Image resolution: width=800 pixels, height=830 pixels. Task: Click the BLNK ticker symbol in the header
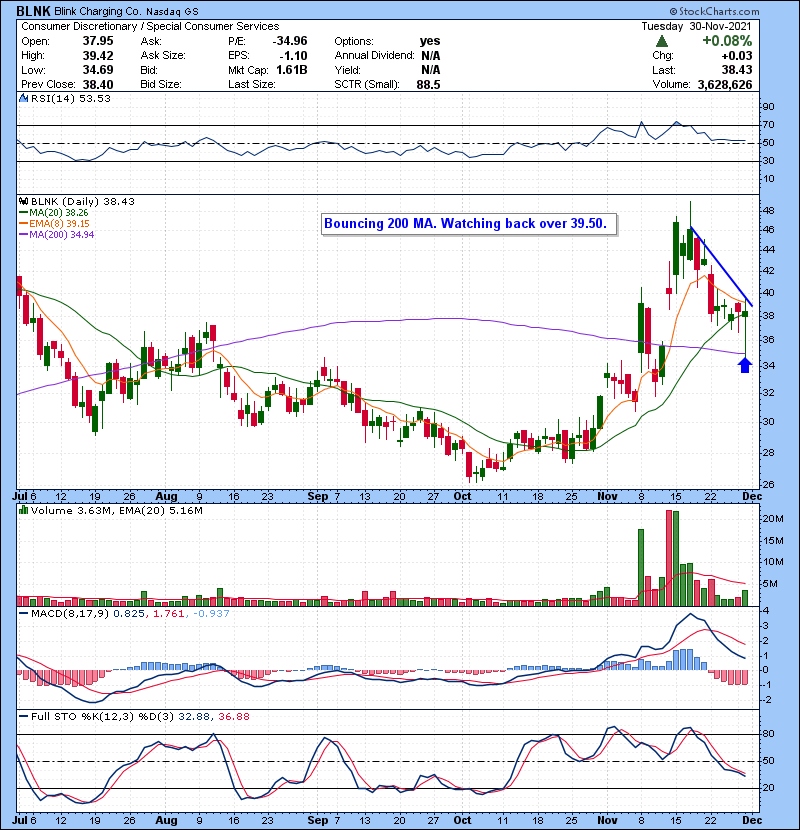(33, 11)
